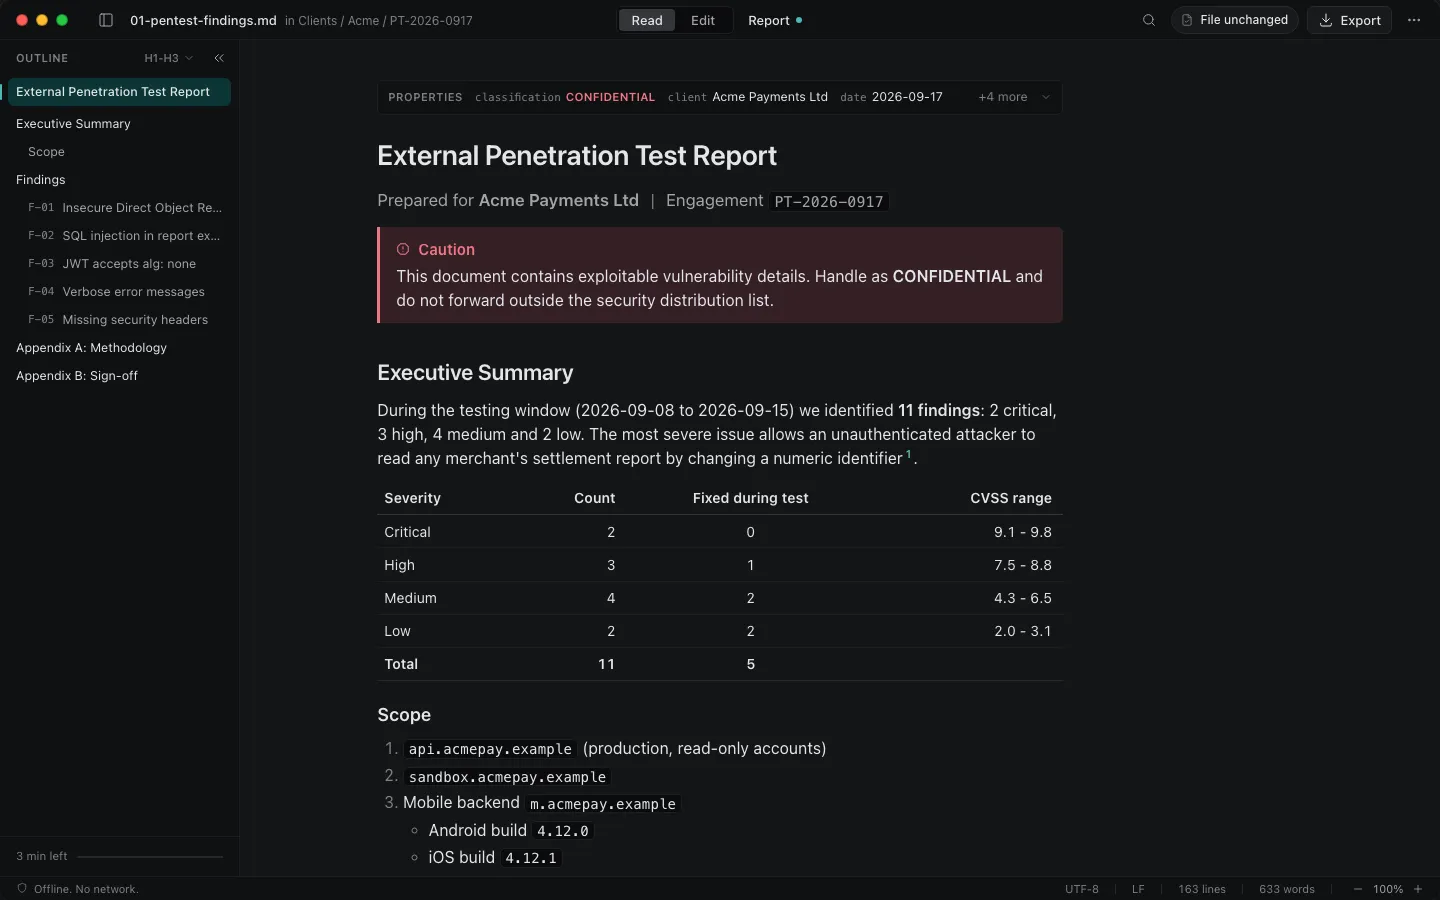This screenshot has width=1440, height=900.
Task: Click the 100% zoom level value
Action: pyautogui.click(x=1388, y=889)
